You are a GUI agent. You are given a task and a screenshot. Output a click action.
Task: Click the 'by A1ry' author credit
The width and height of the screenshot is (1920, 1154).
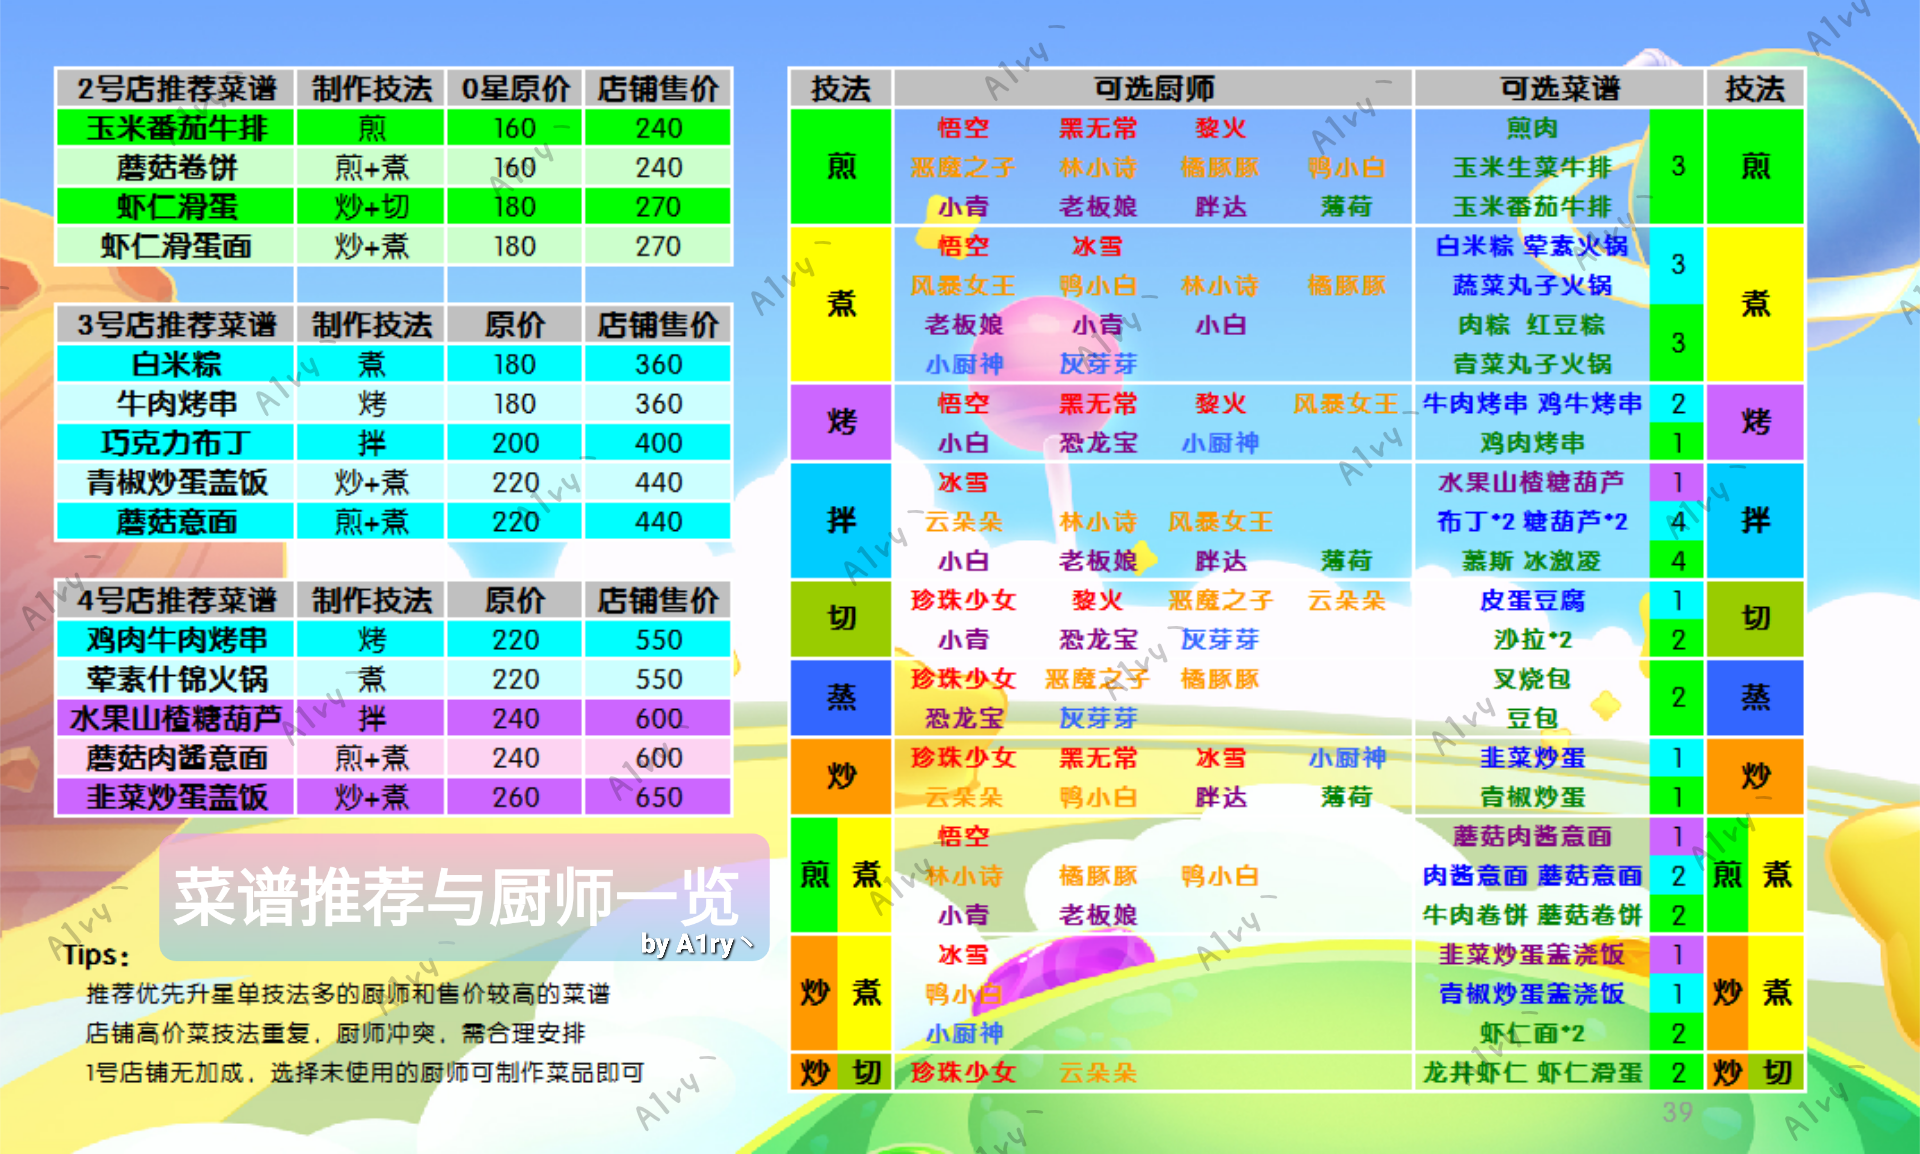(697, 944)
